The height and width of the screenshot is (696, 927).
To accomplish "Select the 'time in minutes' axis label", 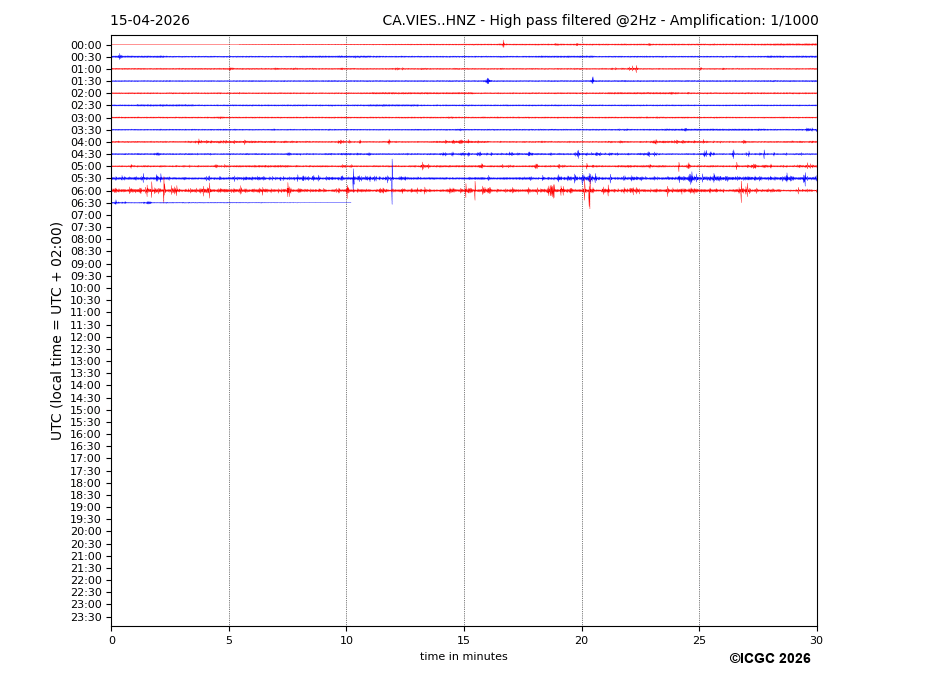I will [x=463, y=657].
